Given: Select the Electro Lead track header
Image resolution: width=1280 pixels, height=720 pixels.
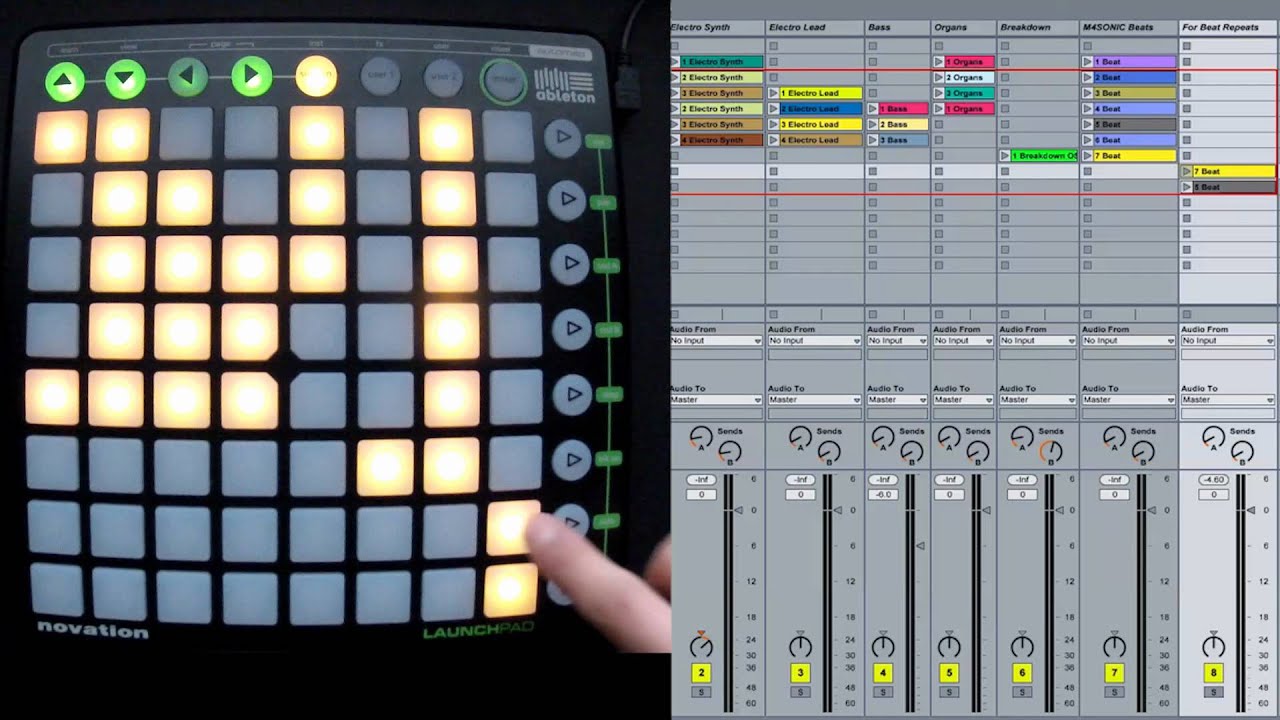Looking at the screenshot, I should click(x=814, y=27).
